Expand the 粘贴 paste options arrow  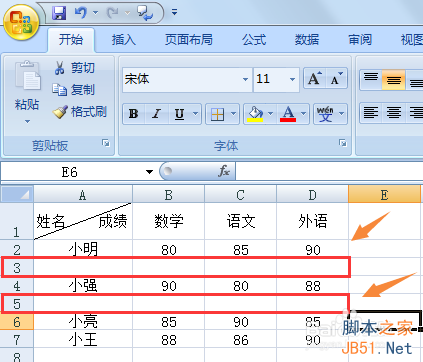point(27,122)
